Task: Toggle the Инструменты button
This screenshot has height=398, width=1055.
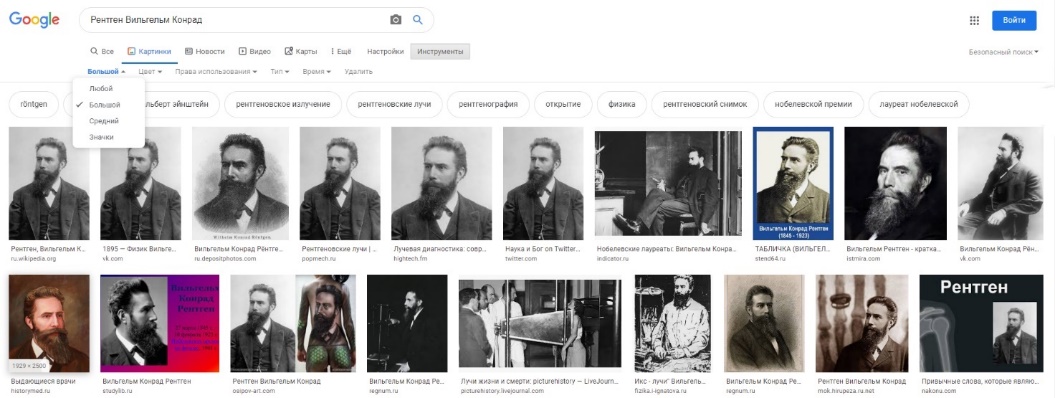Action: [440, 52]
